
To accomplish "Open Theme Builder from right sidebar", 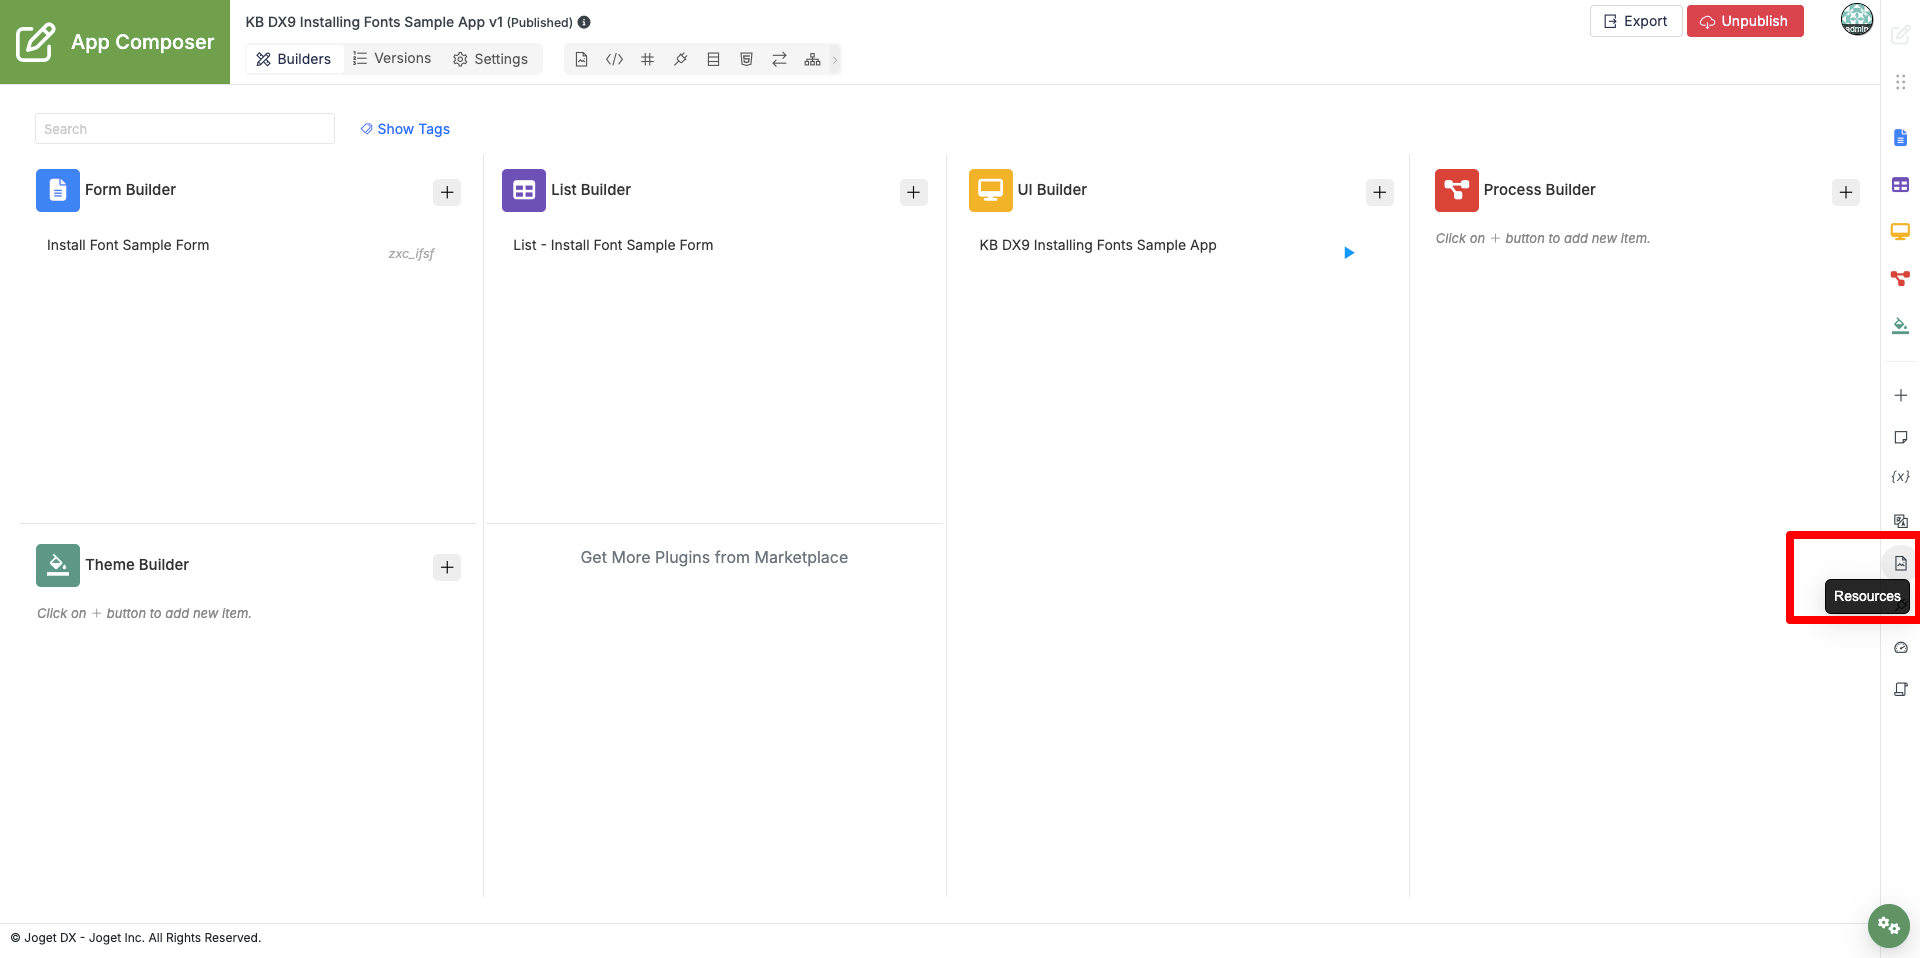I will tap(1900, 325).
